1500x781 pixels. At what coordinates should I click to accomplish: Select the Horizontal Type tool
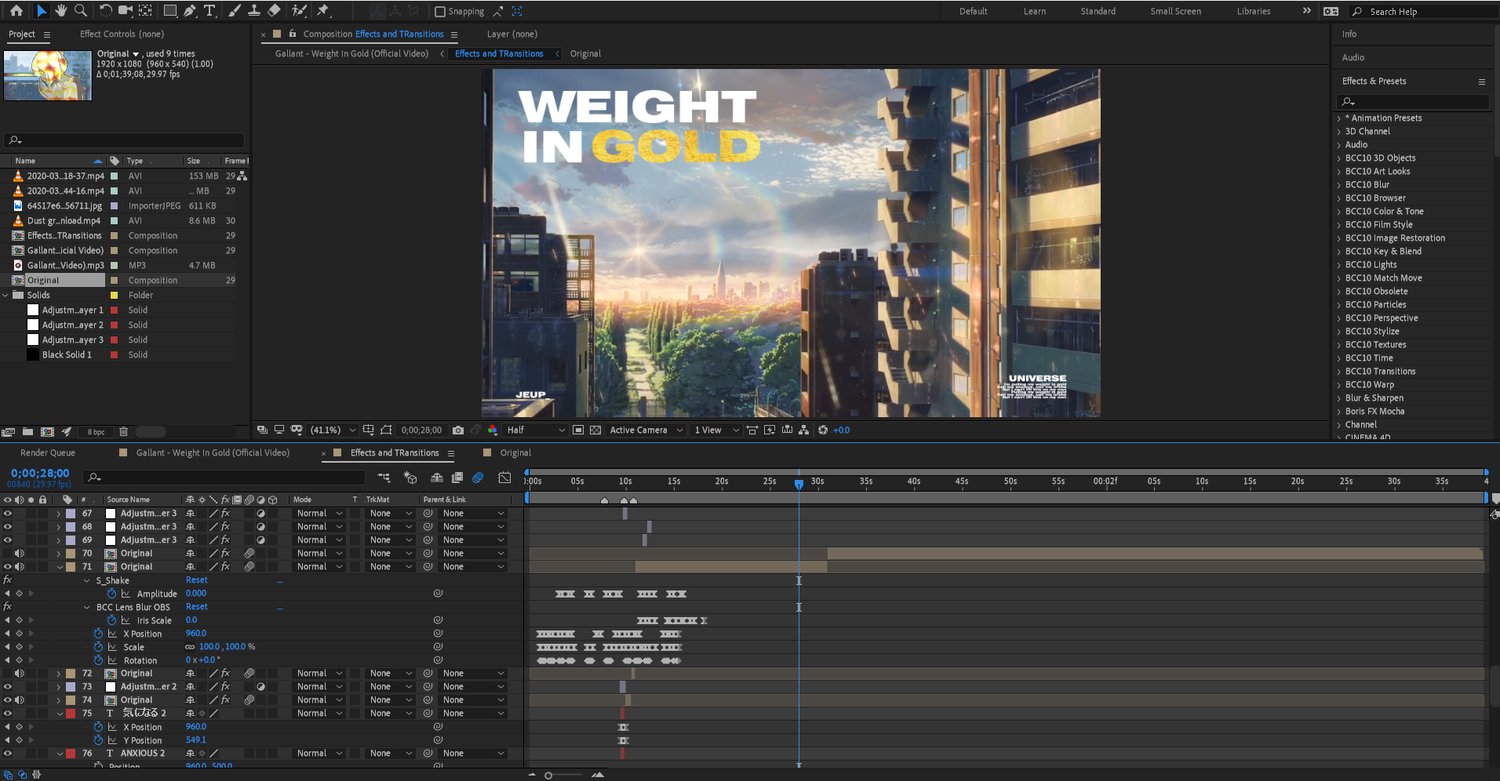[209, 11]
